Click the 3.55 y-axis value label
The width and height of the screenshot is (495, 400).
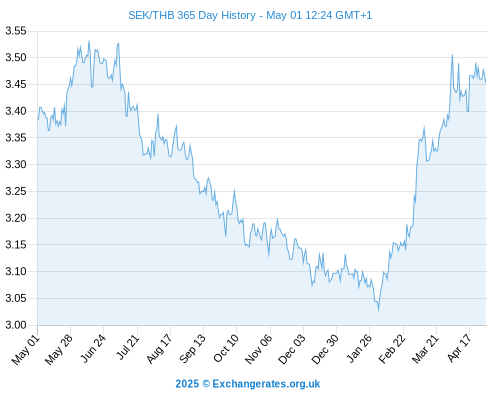point(16,31)
